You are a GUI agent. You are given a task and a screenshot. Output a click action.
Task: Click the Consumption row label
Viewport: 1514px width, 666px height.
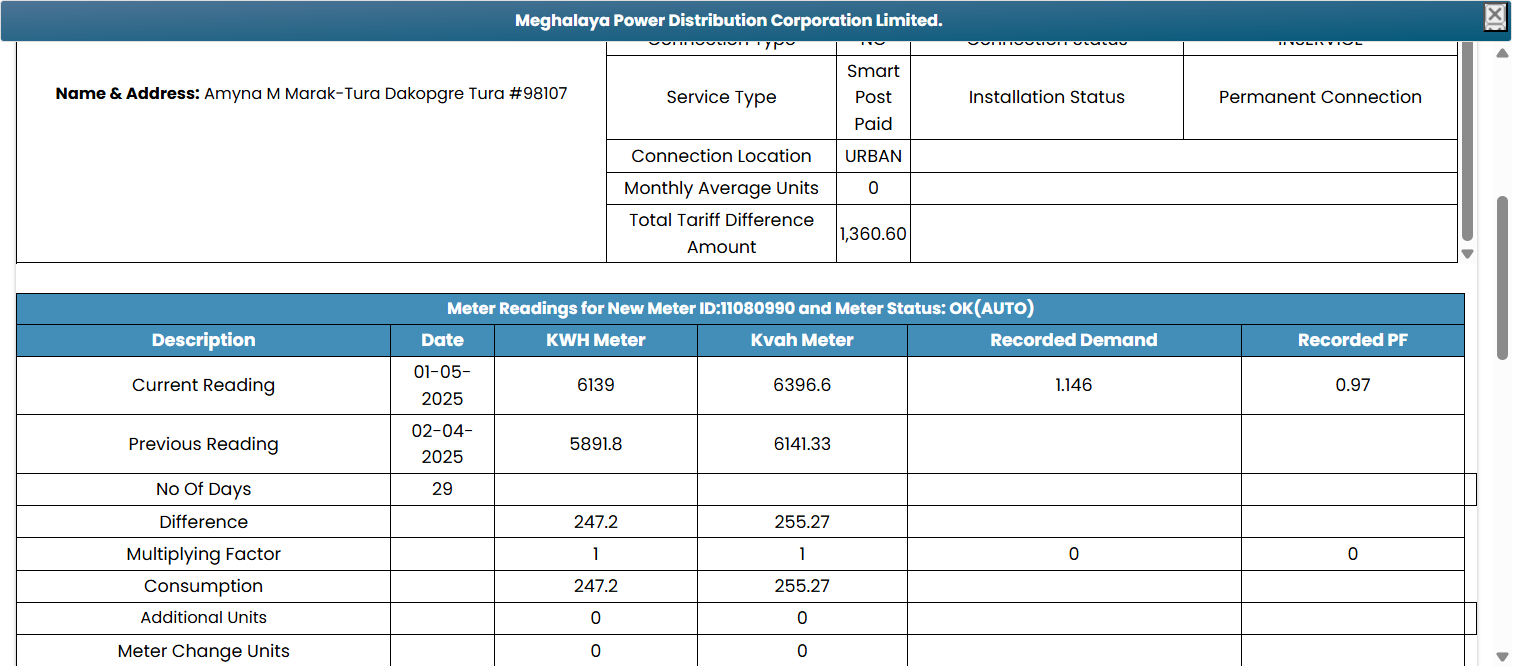click(203, 586)
